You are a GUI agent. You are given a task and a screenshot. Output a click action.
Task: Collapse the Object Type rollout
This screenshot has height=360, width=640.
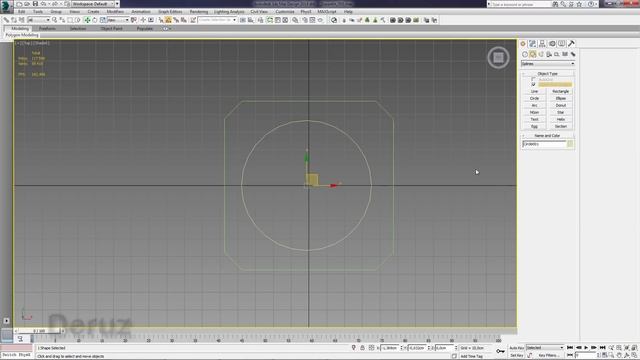547,73
